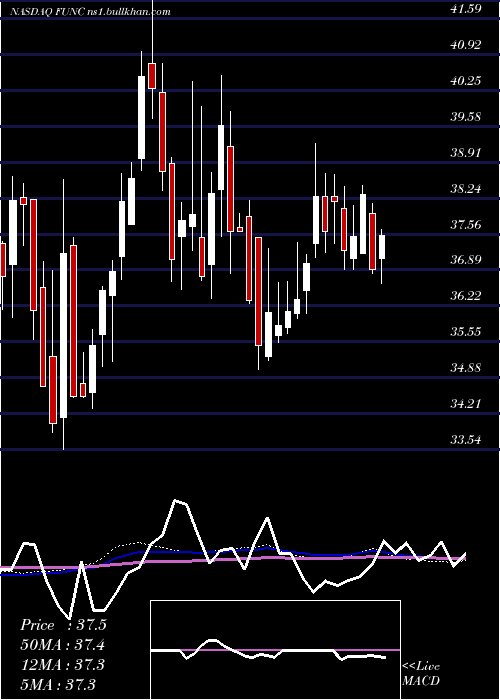Click the 36.89 price axis label

tap(466, 260)
